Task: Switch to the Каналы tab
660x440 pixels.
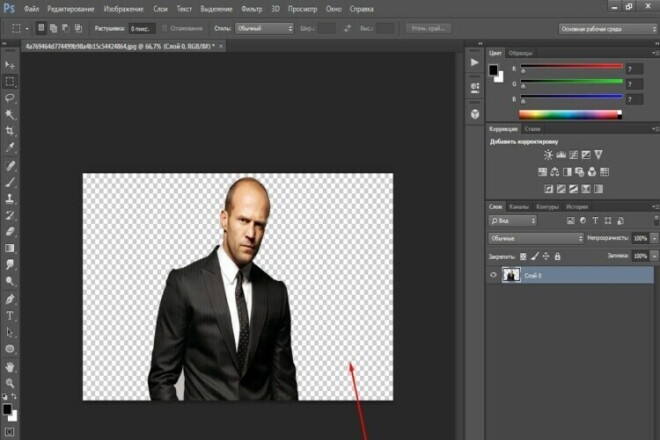Action: [x=519, y=207]
